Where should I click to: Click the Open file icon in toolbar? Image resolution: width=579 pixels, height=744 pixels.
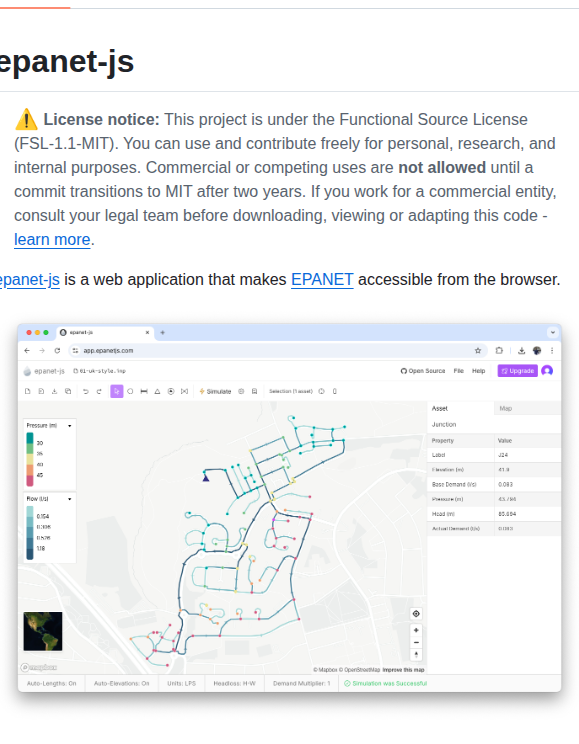(x=41, y=391)
